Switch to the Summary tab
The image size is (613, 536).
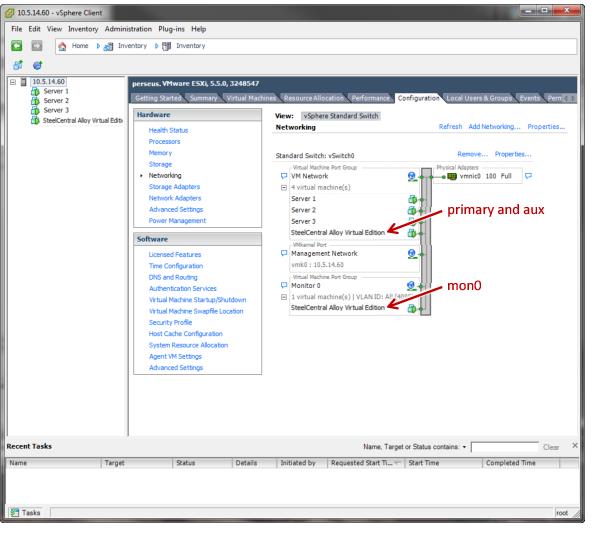(203, 98)
